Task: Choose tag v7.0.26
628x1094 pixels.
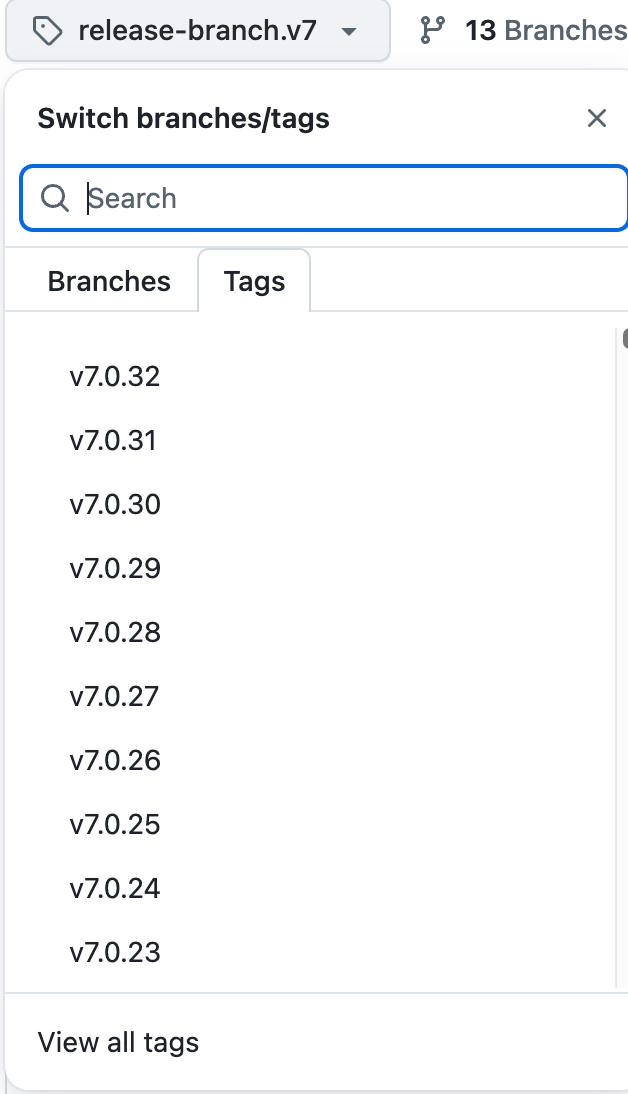Action: tap(115, 761)
